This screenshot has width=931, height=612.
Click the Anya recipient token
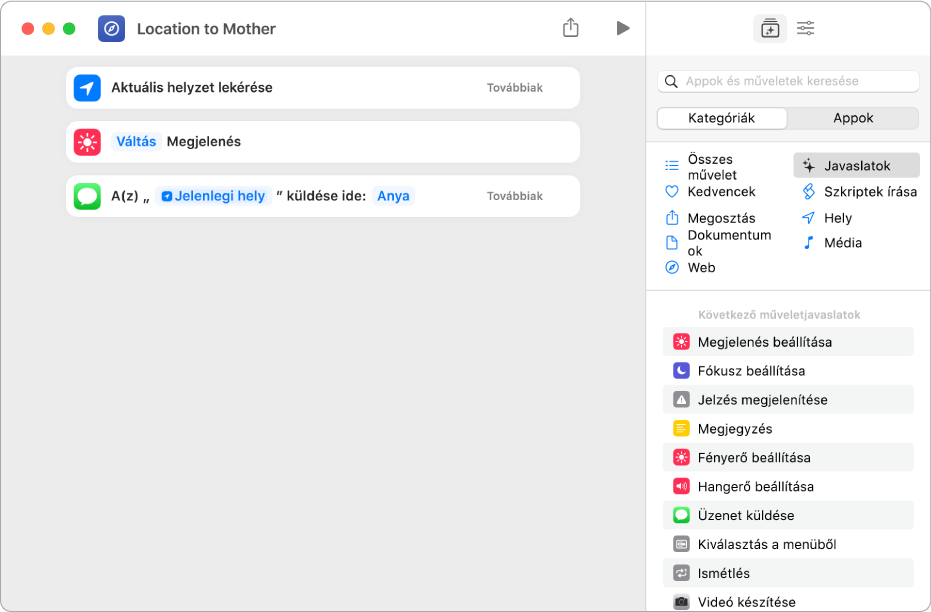click(393, 196)
